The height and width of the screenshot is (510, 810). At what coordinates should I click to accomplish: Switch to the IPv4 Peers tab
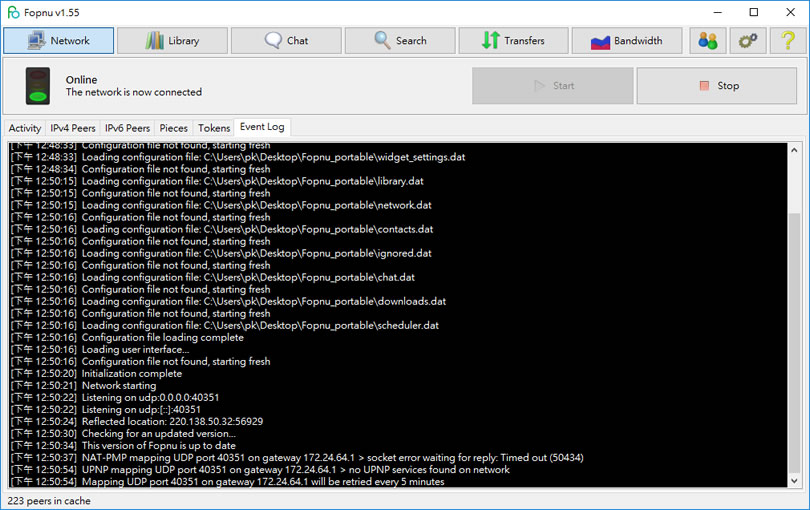pyautogui.click(x=73, y=128)
